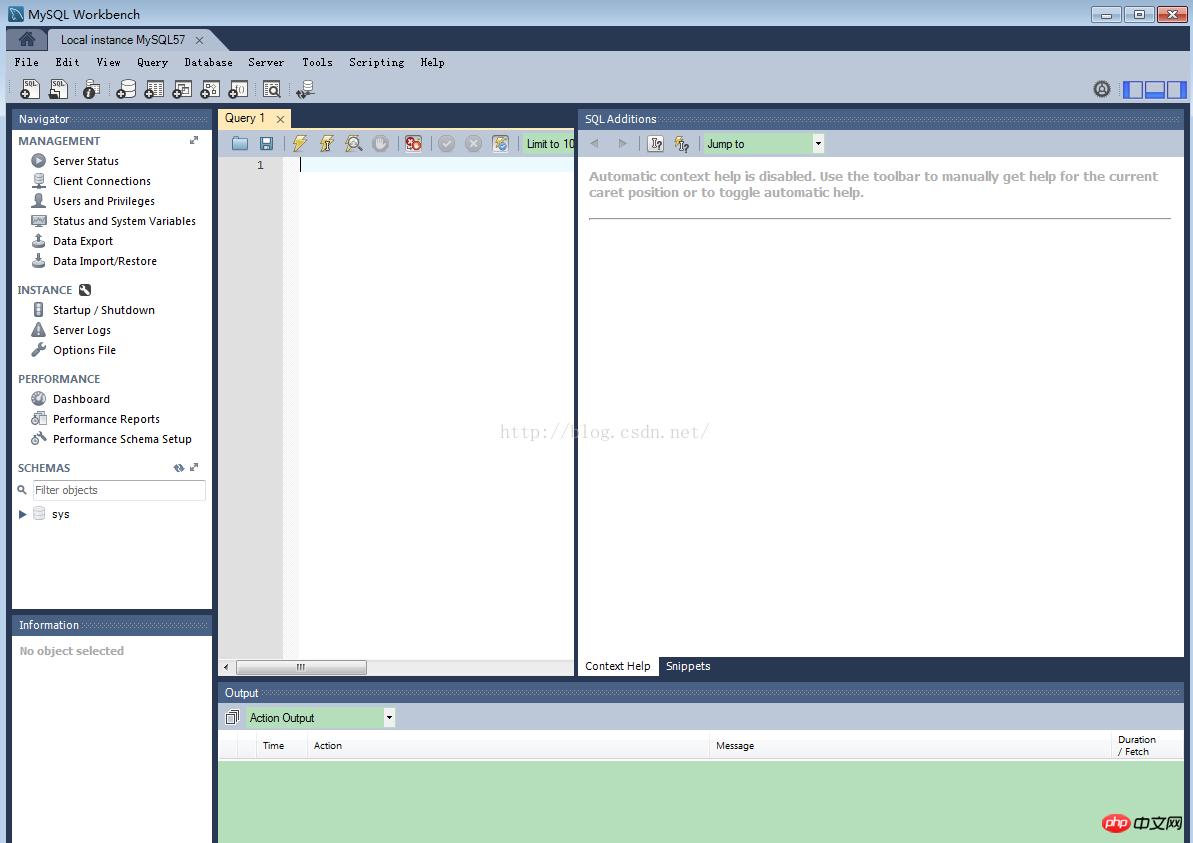
Task: Switch to the Context Help tab
Action: (x=618, y=666)
